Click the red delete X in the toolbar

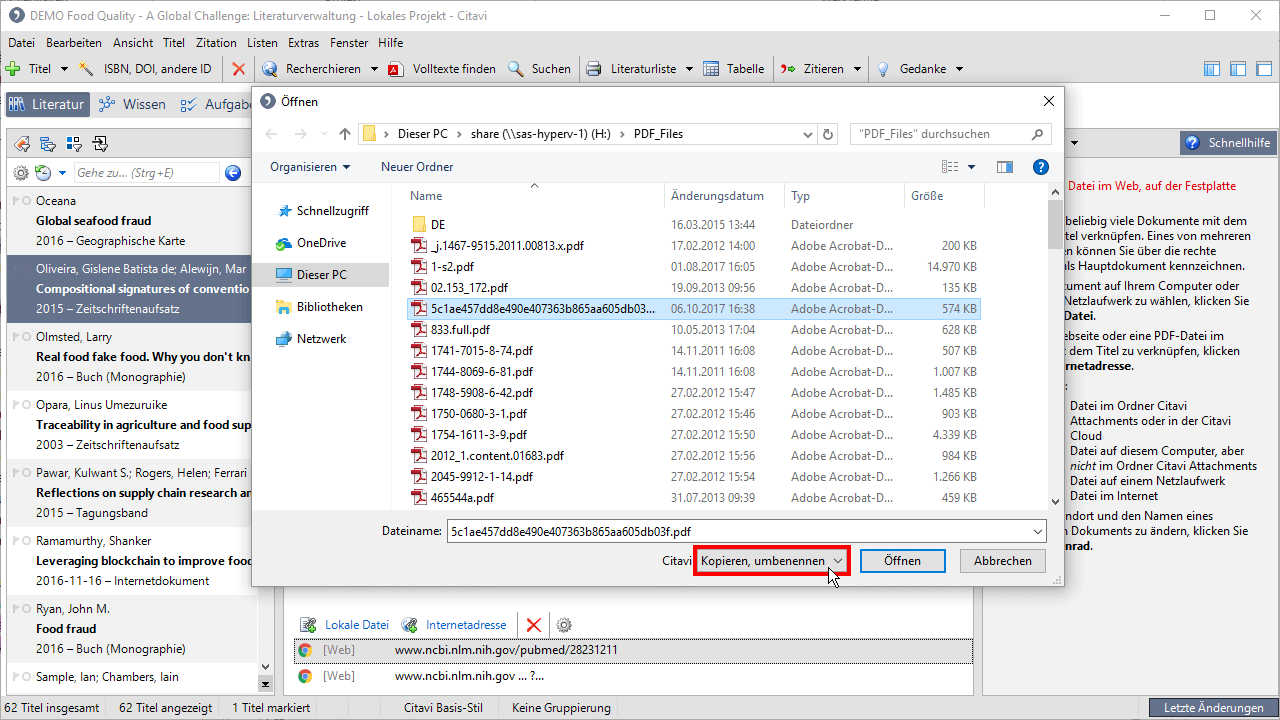point(238,69)
